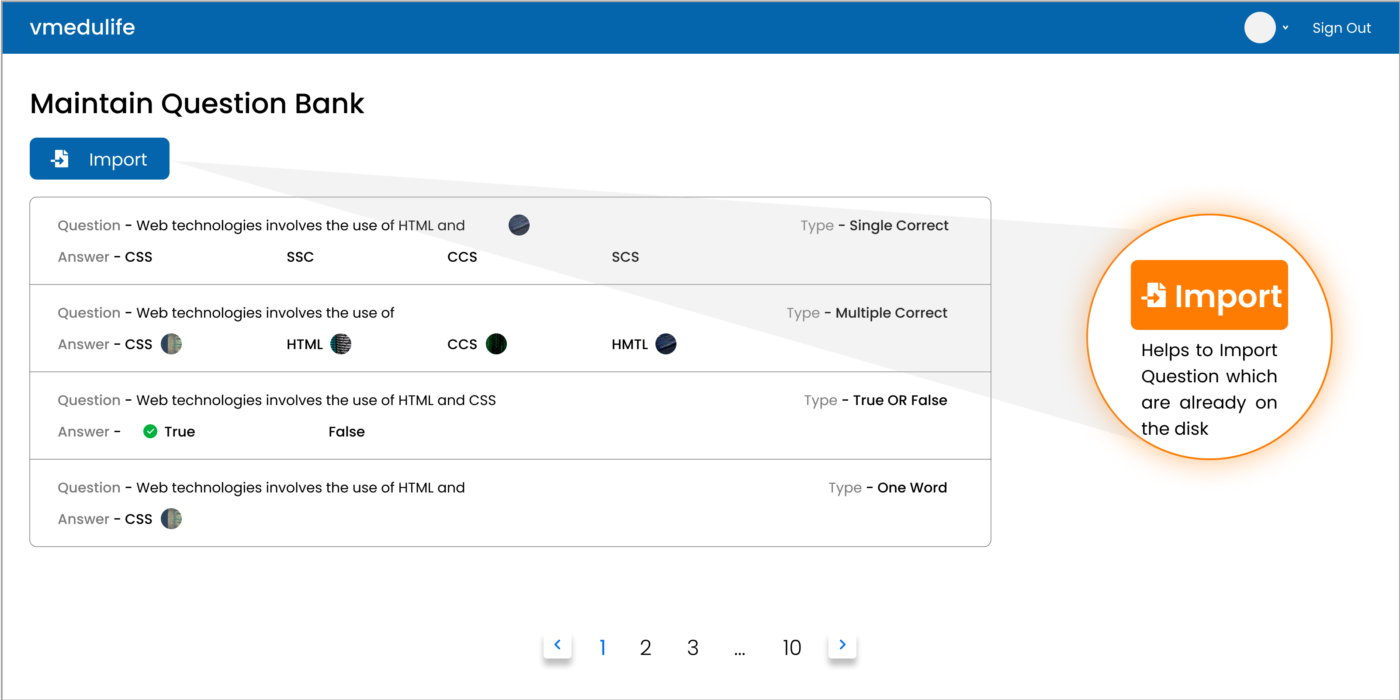The image size is (1400, 700).
Task: Click the vmedulife logo in the header
Action: point(82,28)
